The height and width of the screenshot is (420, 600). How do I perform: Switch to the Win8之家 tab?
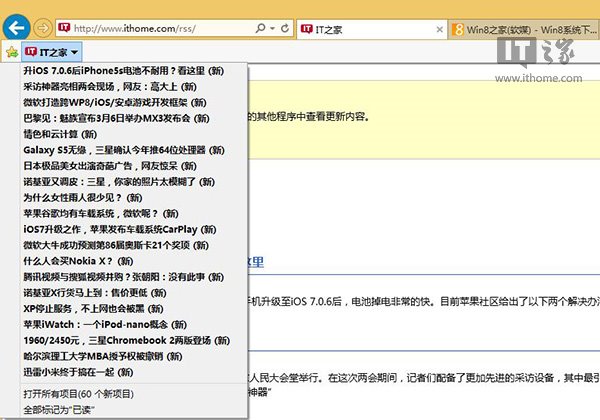click(x=524, y=29)
